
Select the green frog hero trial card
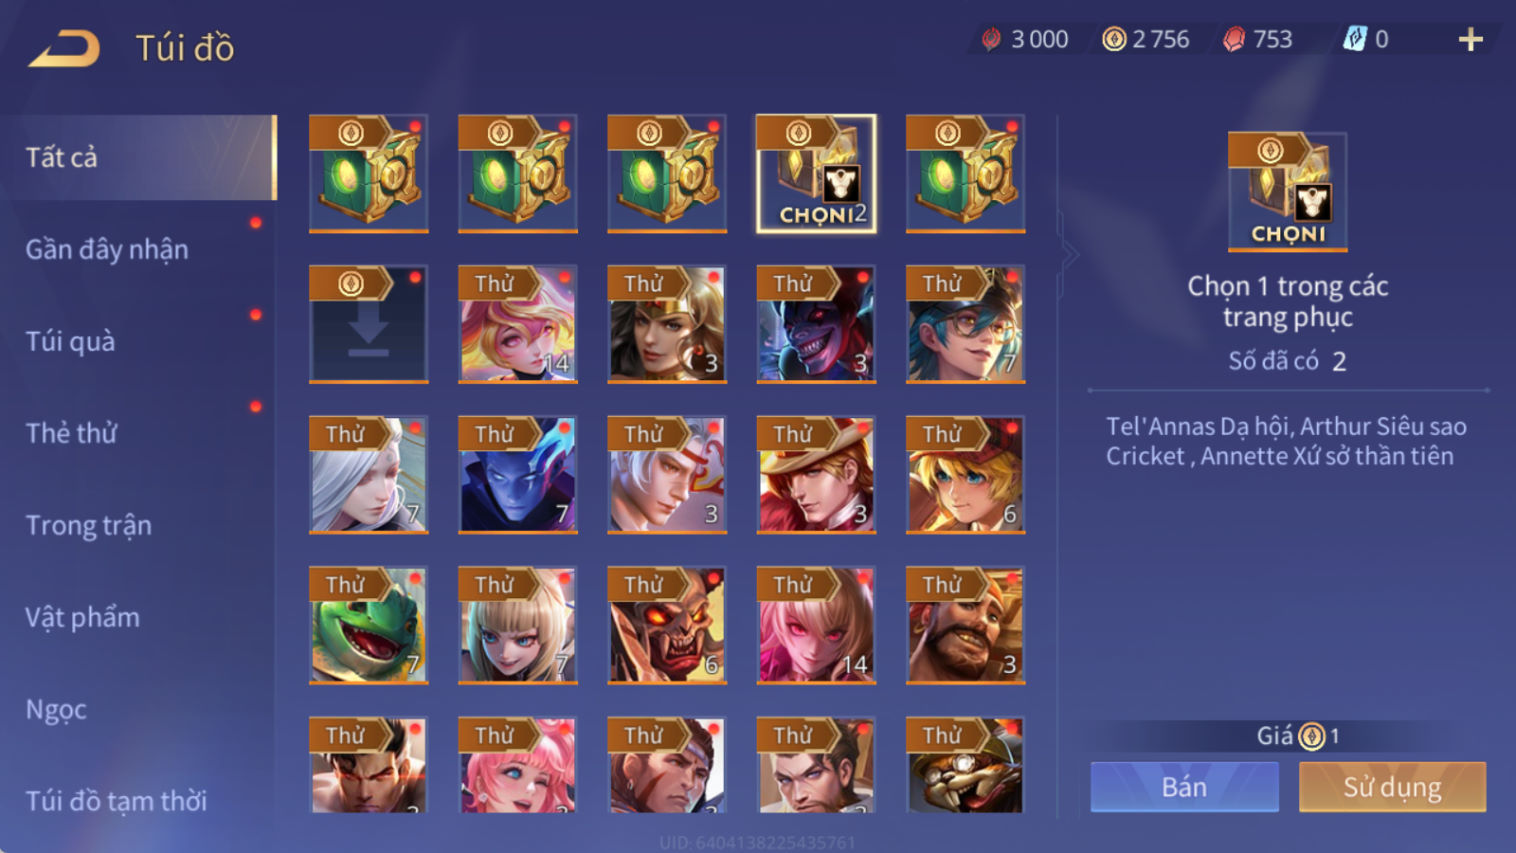pyautogui.click(x=368, y=625)
